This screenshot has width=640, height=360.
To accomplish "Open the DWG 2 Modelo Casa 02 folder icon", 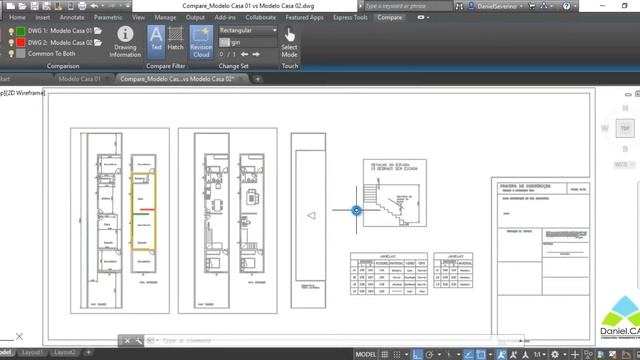I will tap(98, 42).
